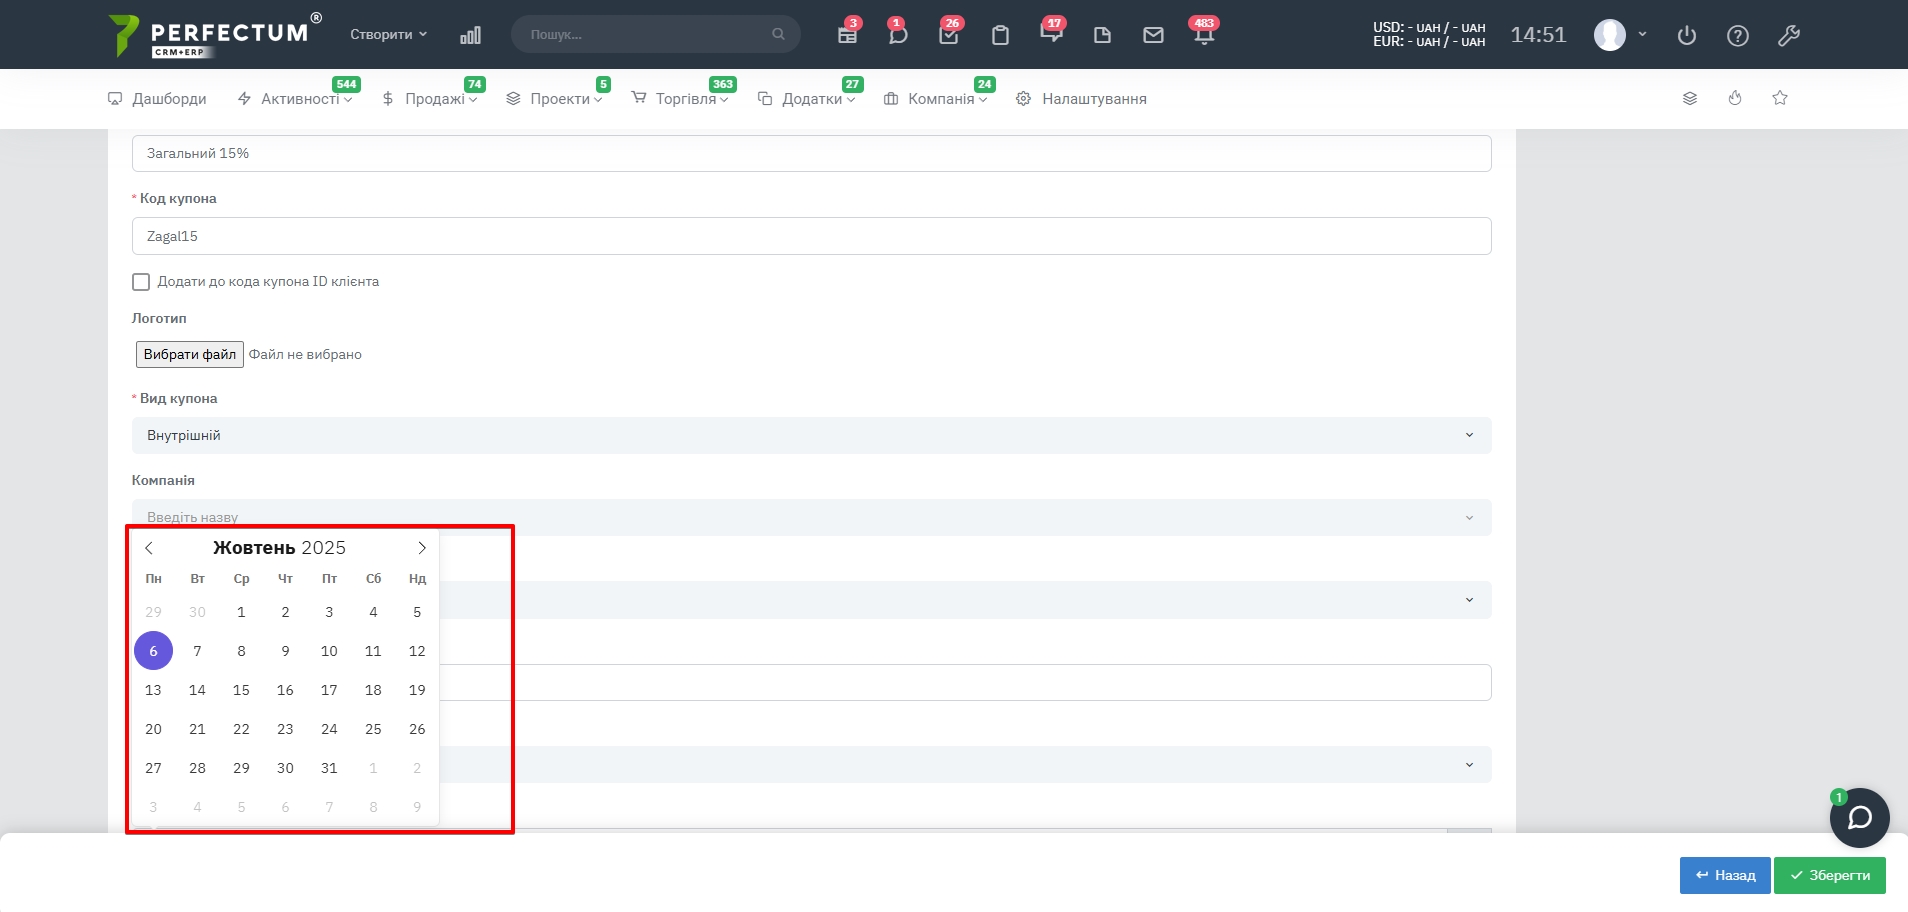Click the mail envelope icon

point(1153,35)
